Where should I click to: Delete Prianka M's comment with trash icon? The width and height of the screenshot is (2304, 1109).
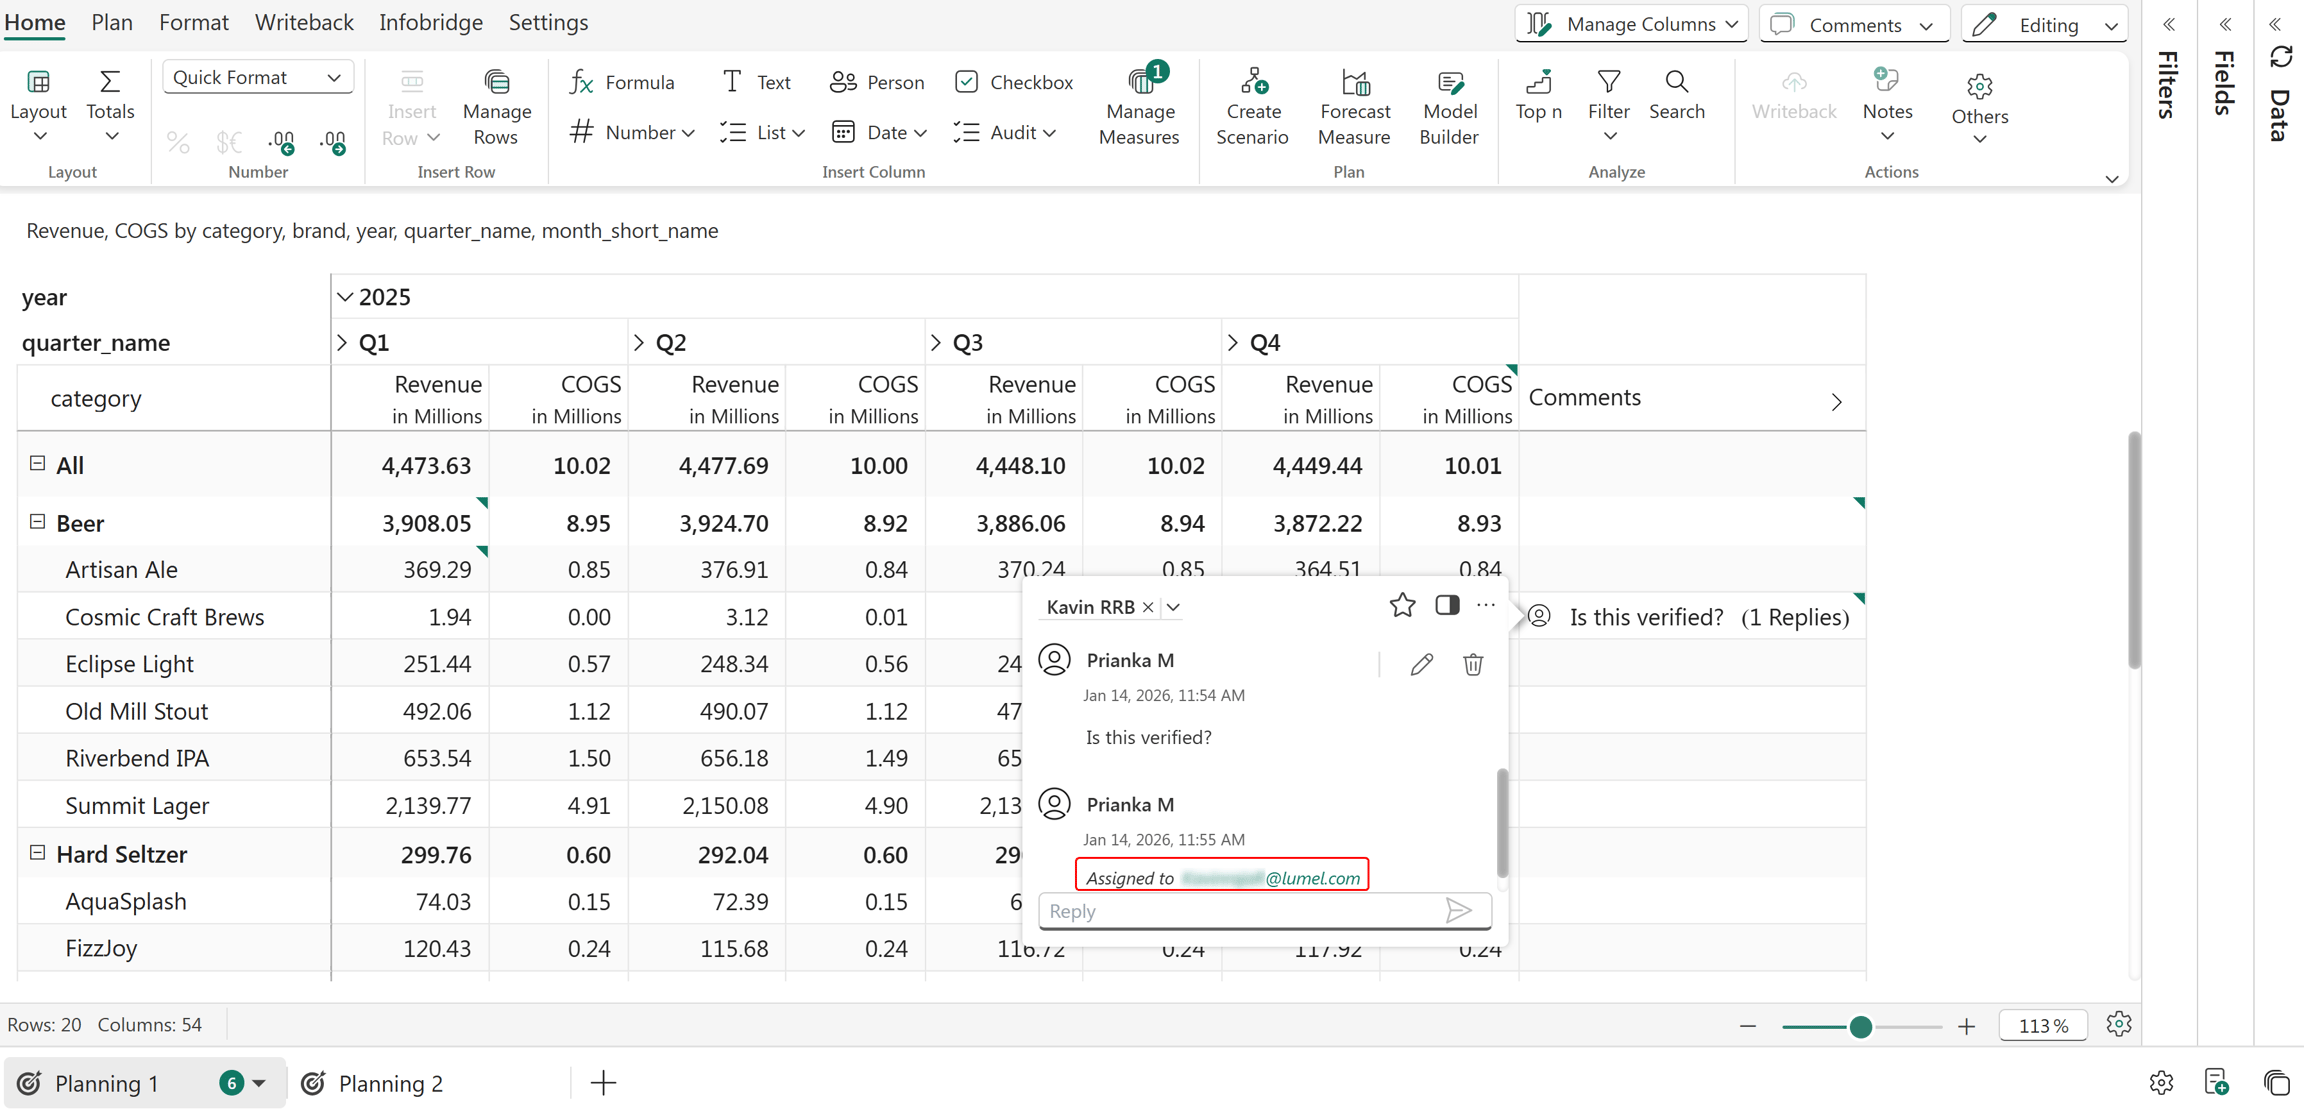[x=1473, y=664]
